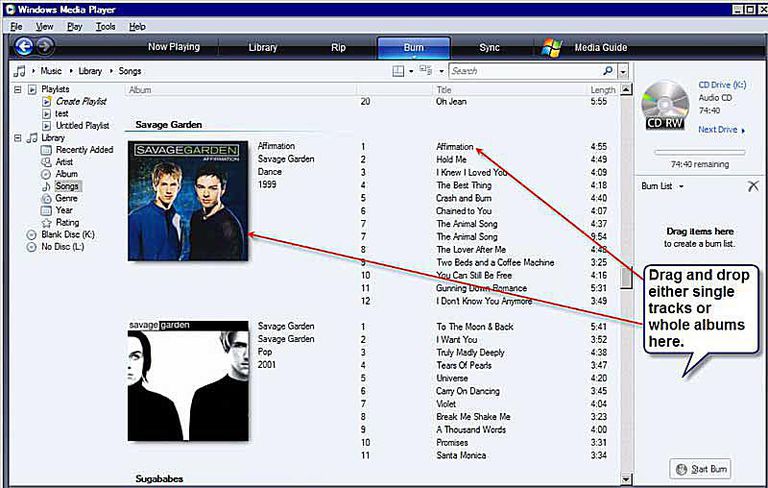Click the Songs note icon in sidebar
The image size is (768, 488).
pyautogui.click(x=46, y=186)
